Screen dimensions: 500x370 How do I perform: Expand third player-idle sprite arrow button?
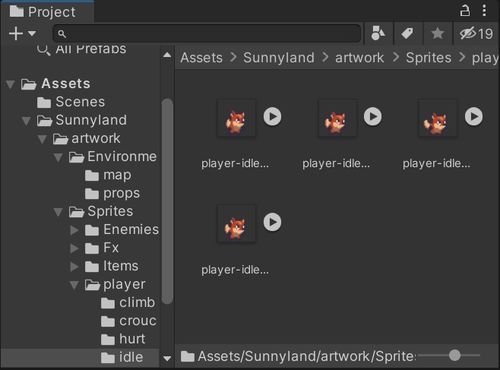point(474,117)
